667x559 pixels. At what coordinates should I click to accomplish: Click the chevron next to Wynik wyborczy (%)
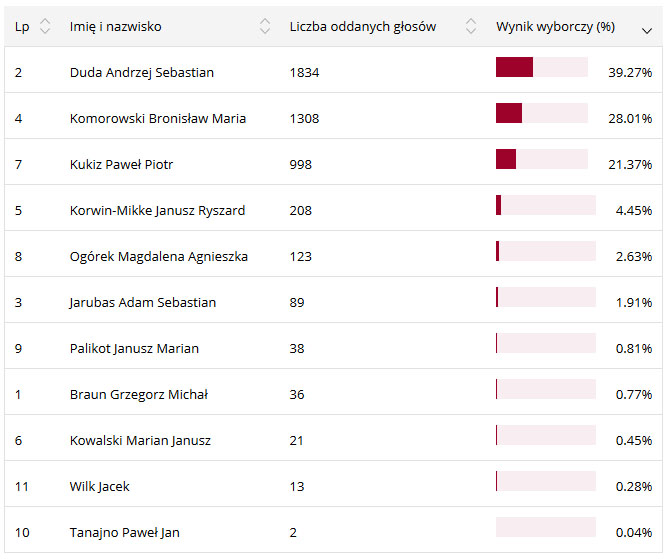coord(646,29)
